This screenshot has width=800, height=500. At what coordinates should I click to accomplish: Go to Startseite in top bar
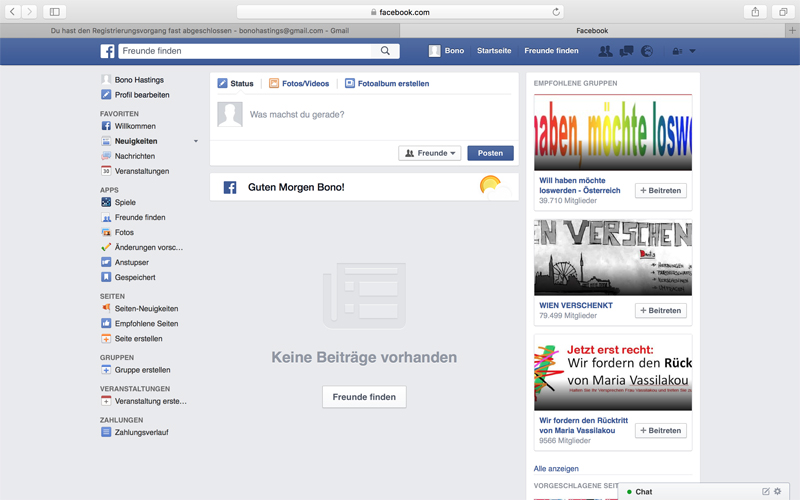pyautogui.click(x=494, y=51)
